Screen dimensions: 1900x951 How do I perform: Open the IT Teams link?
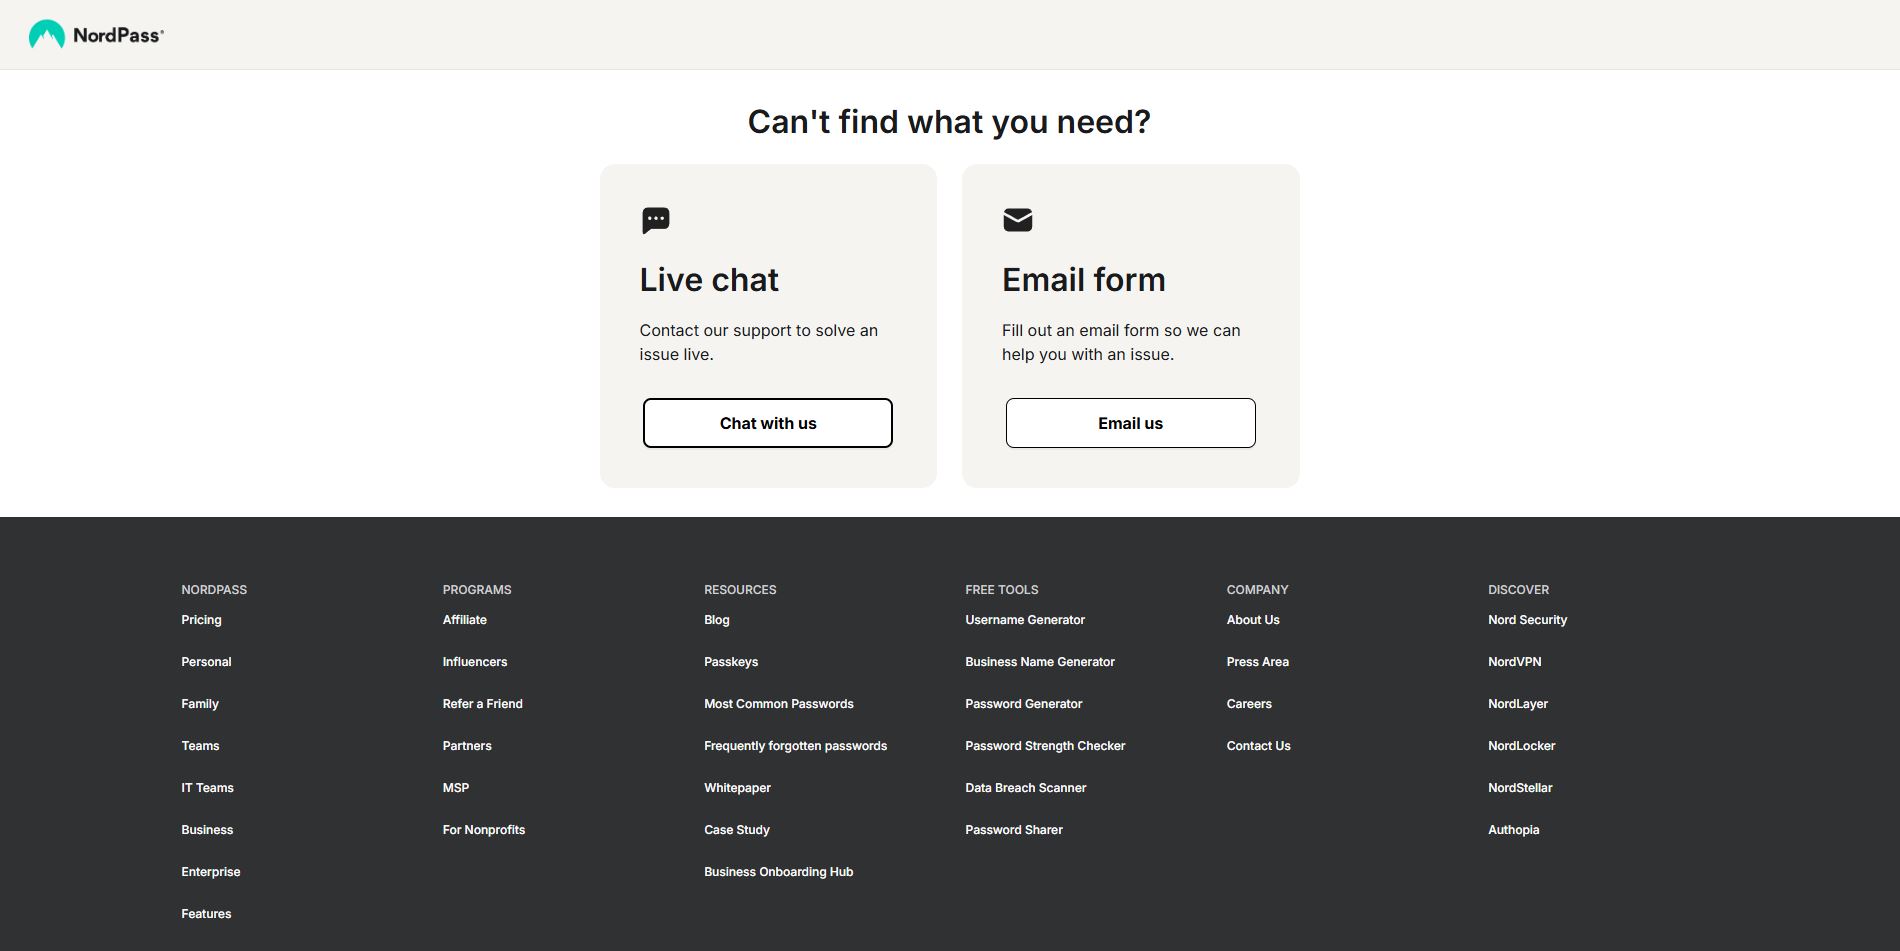207,788
